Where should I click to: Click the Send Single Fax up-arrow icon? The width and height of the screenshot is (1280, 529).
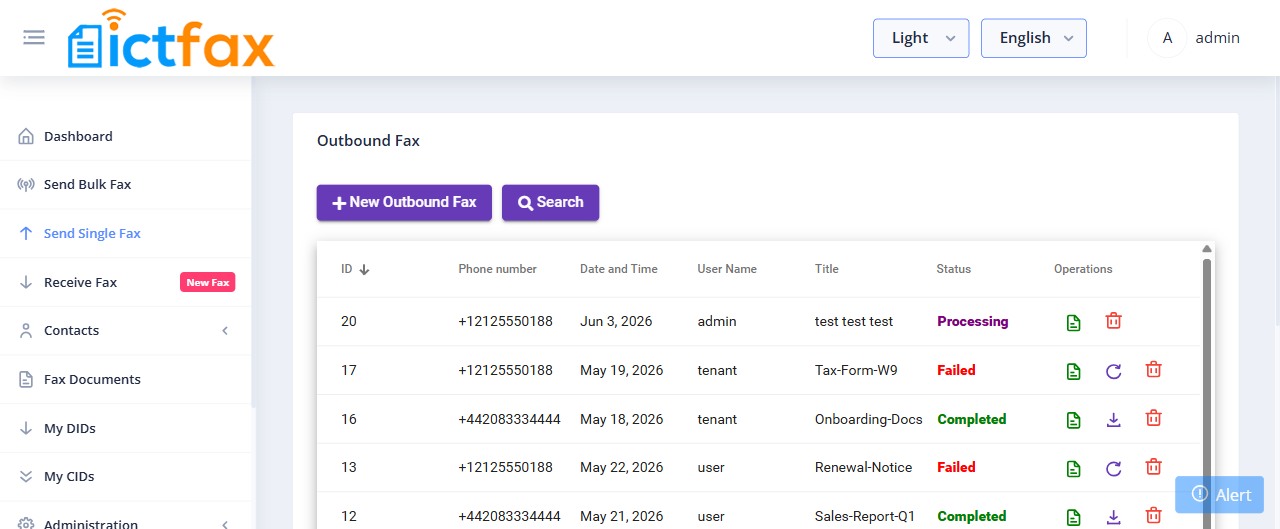coord(26,233)
